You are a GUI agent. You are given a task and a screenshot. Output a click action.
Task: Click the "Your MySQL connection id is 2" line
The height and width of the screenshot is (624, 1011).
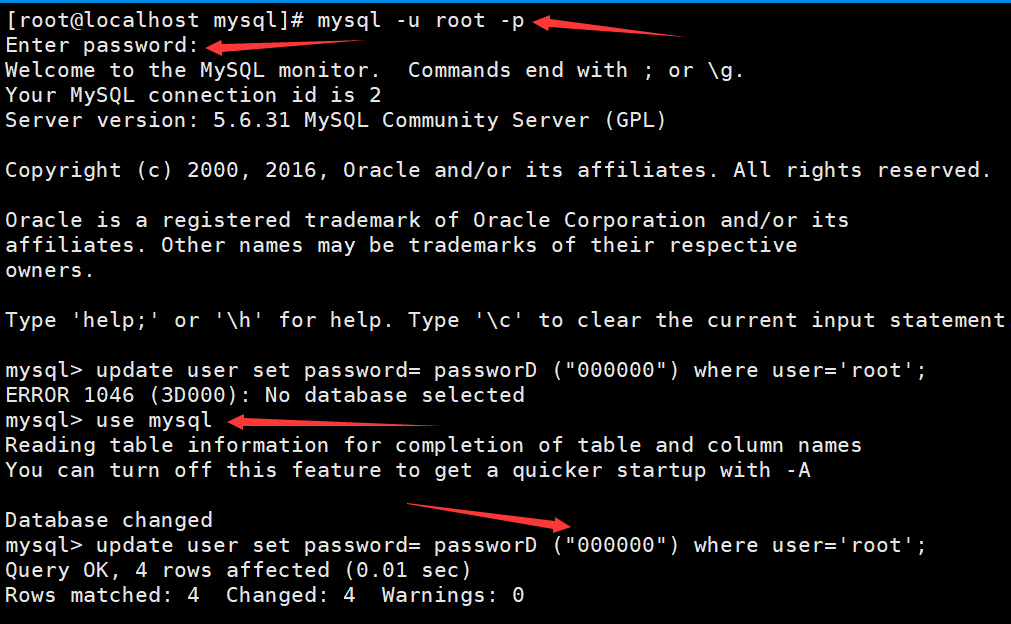coord(193,95)
